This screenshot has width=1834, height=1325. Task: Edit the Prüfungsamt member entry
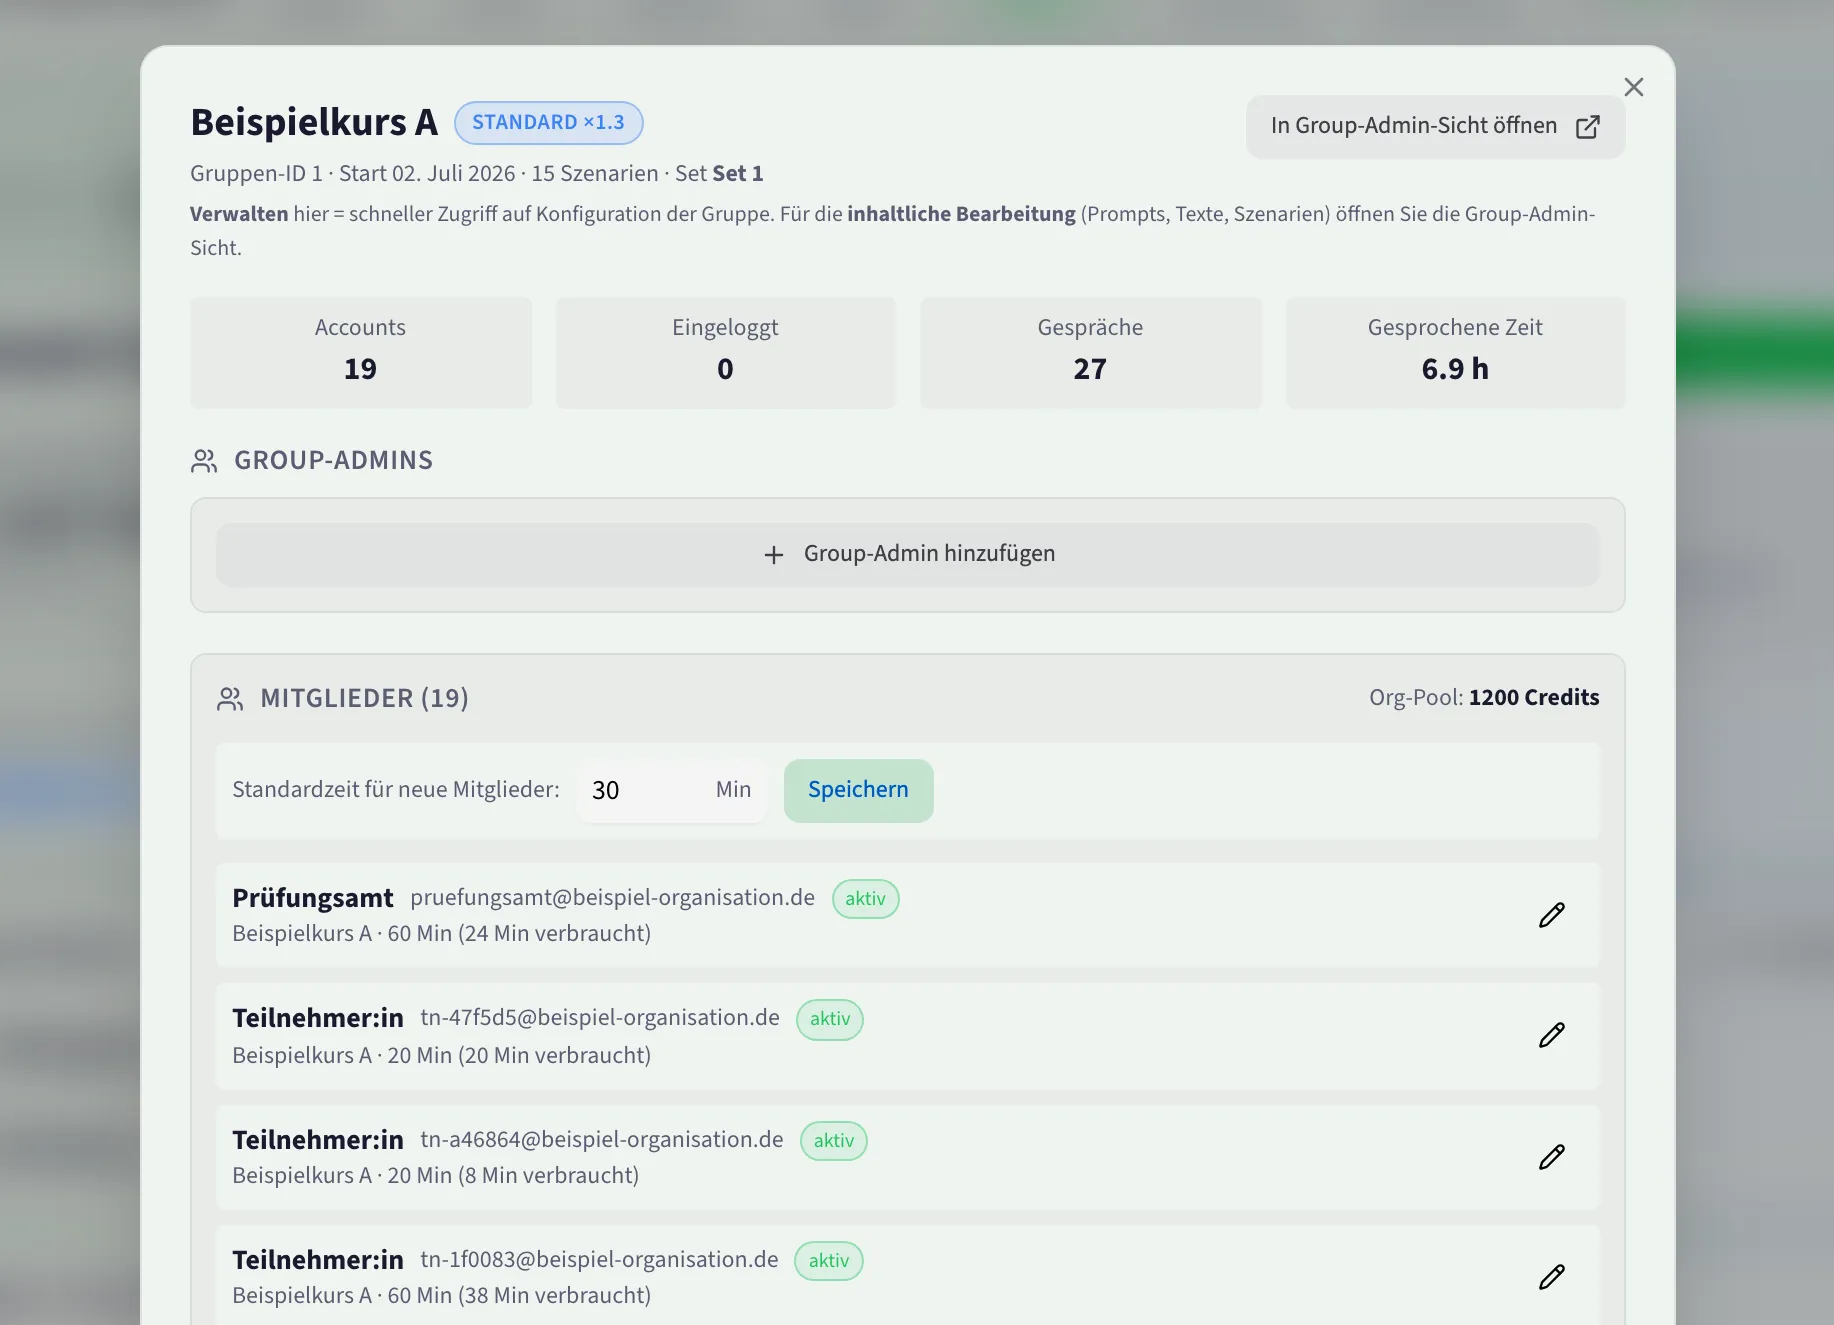(x=1551, y=915)
